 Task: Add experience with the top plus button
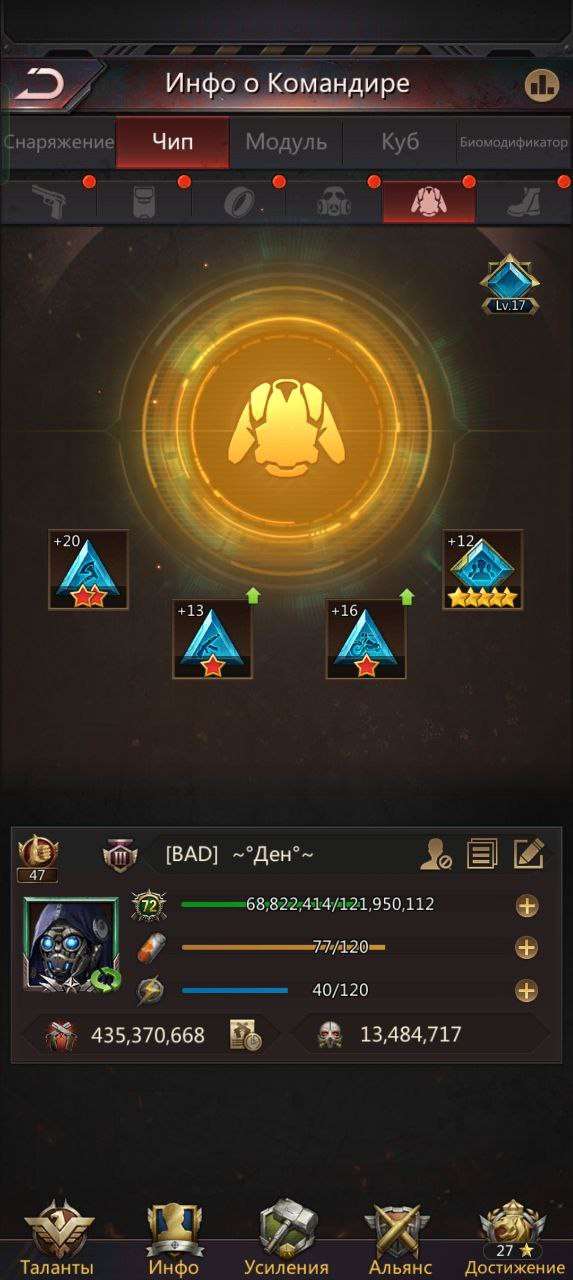(527, 906)
